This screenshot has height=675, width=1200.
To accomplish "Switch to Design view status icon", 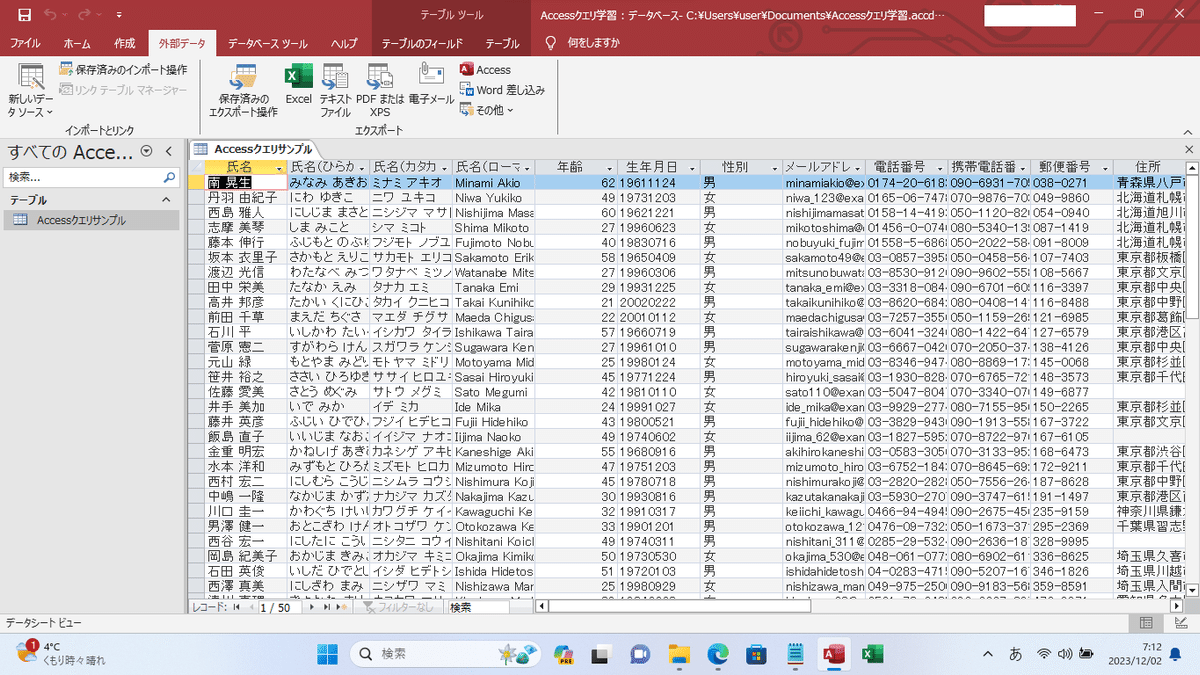I will pos(1179,623).
